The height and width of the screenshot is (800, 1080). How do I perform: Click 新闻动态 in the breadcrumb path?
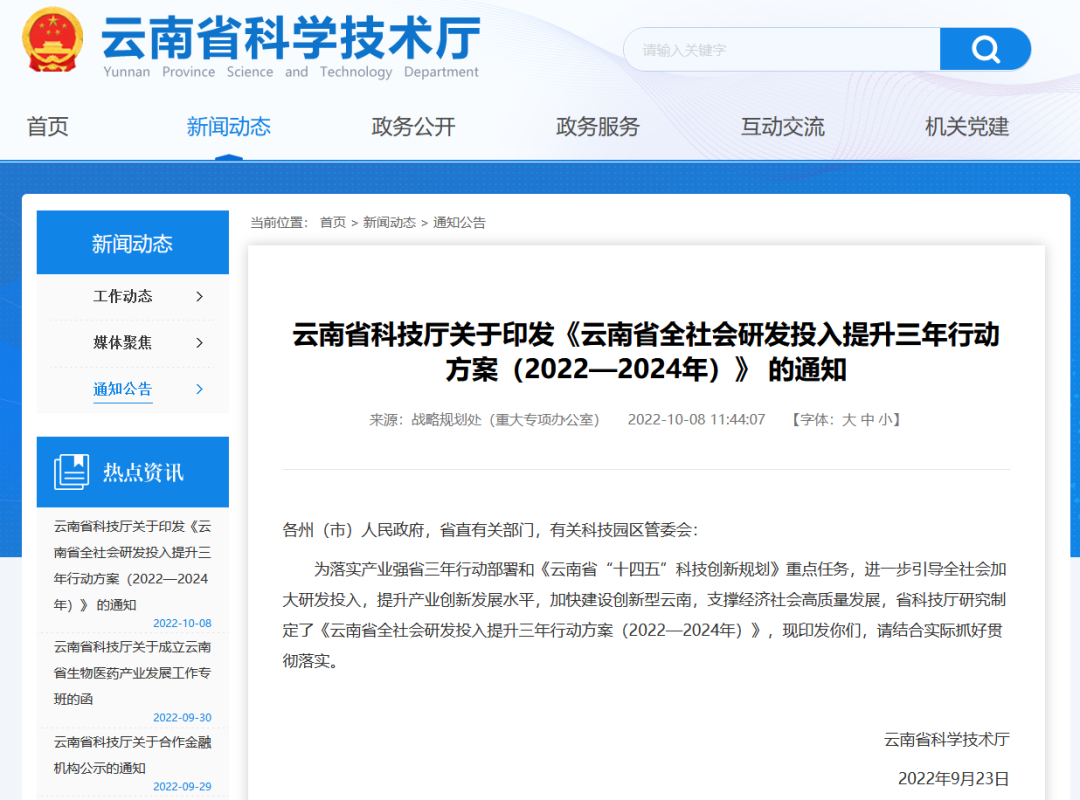[x=389, y=223]
